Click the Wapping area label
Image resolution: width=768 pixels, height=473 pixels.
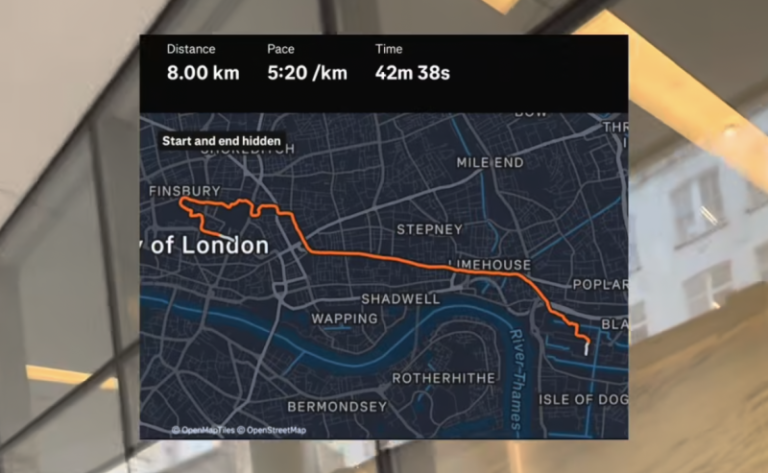pos(345,319)
